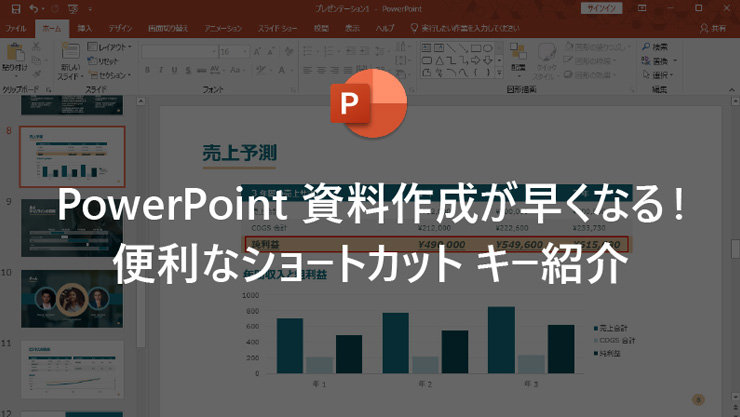
Task: Click the slide title 売上予測
Action: point(239,153)
